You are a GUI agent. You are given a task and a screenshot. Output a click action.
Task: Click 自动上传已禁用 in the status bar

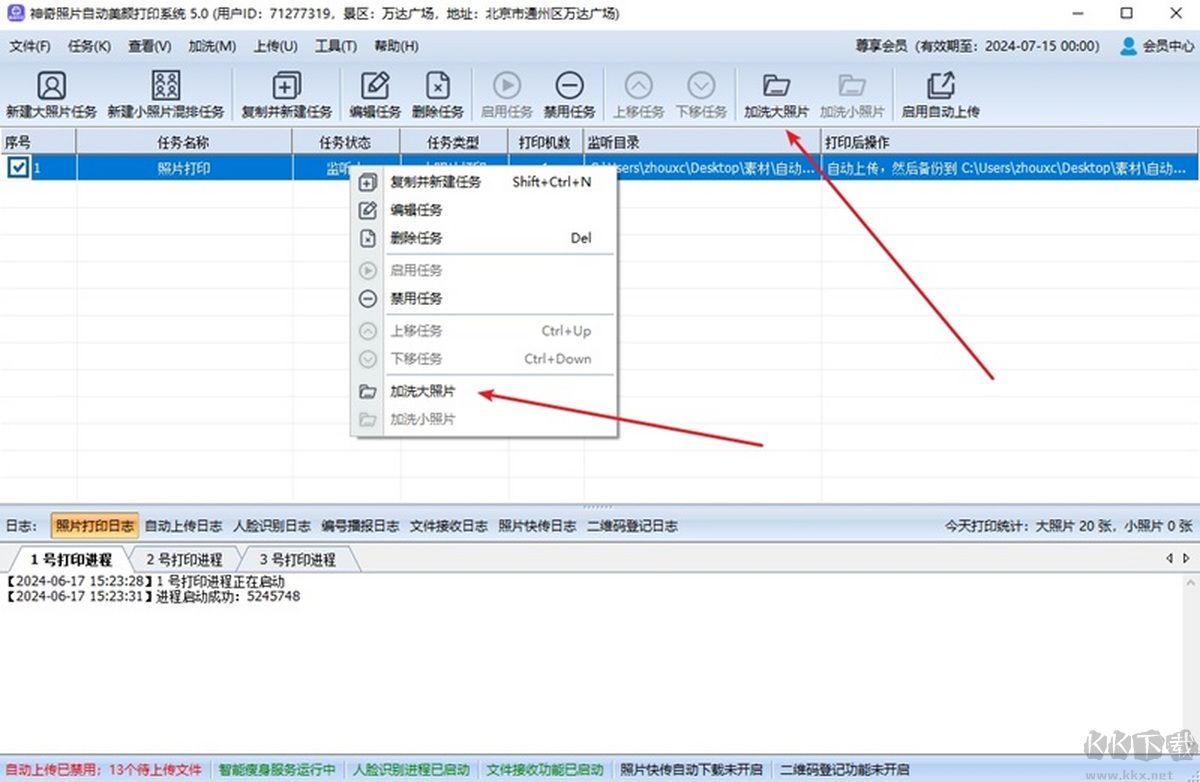pyautogui.click(x=55, y=770)
